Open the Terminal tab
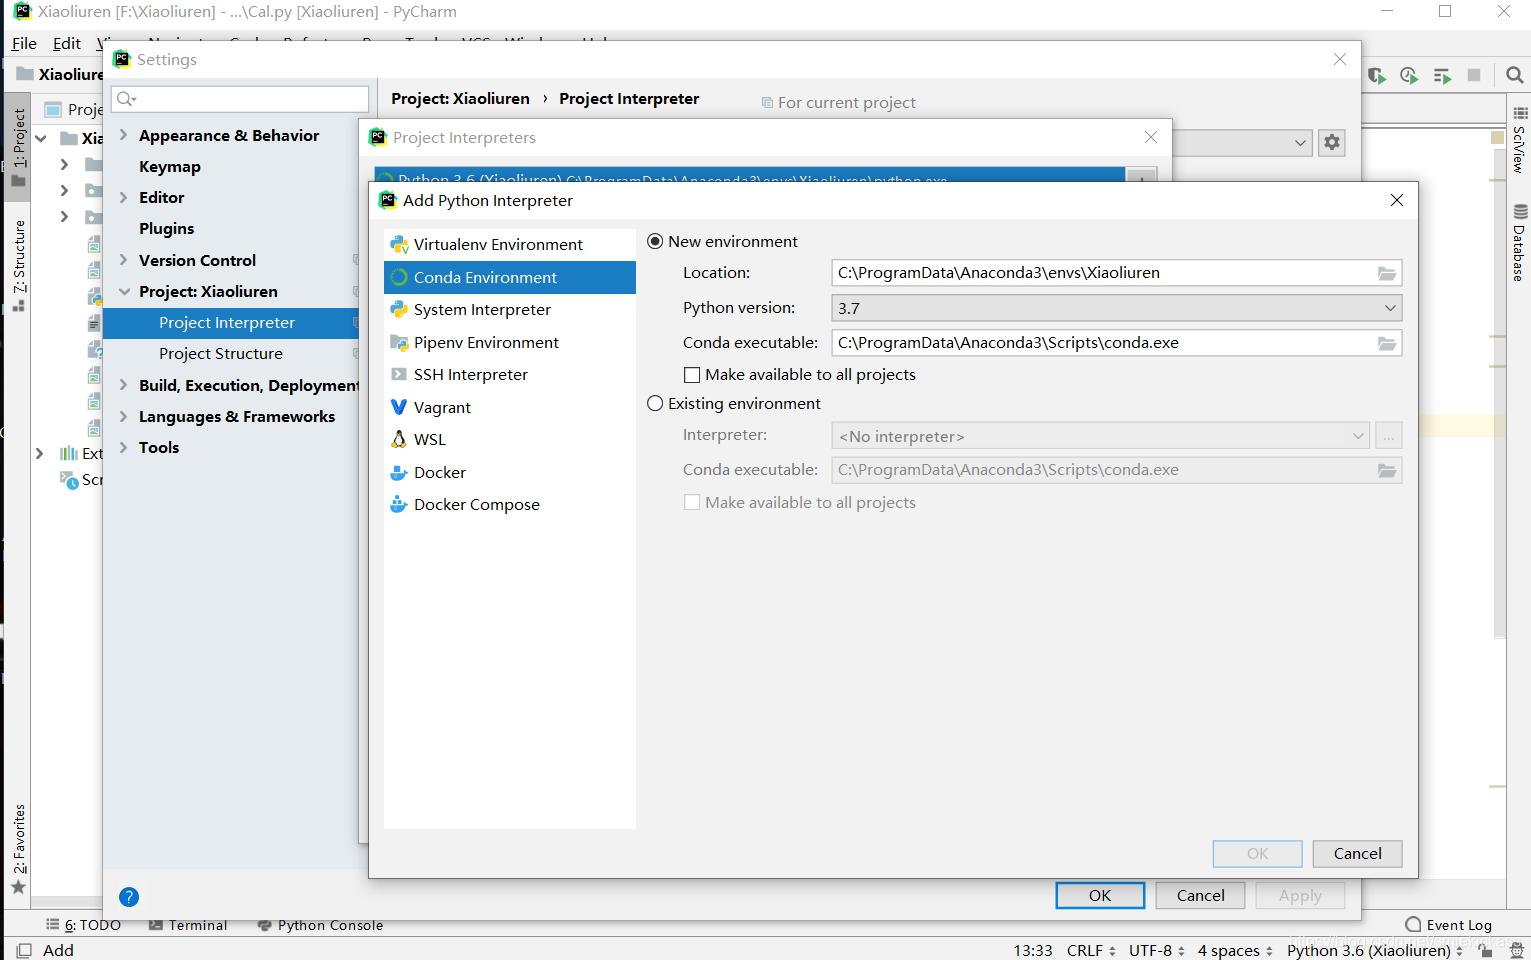The width and height of the screenshot is (1531, 960). click(188, 925)
